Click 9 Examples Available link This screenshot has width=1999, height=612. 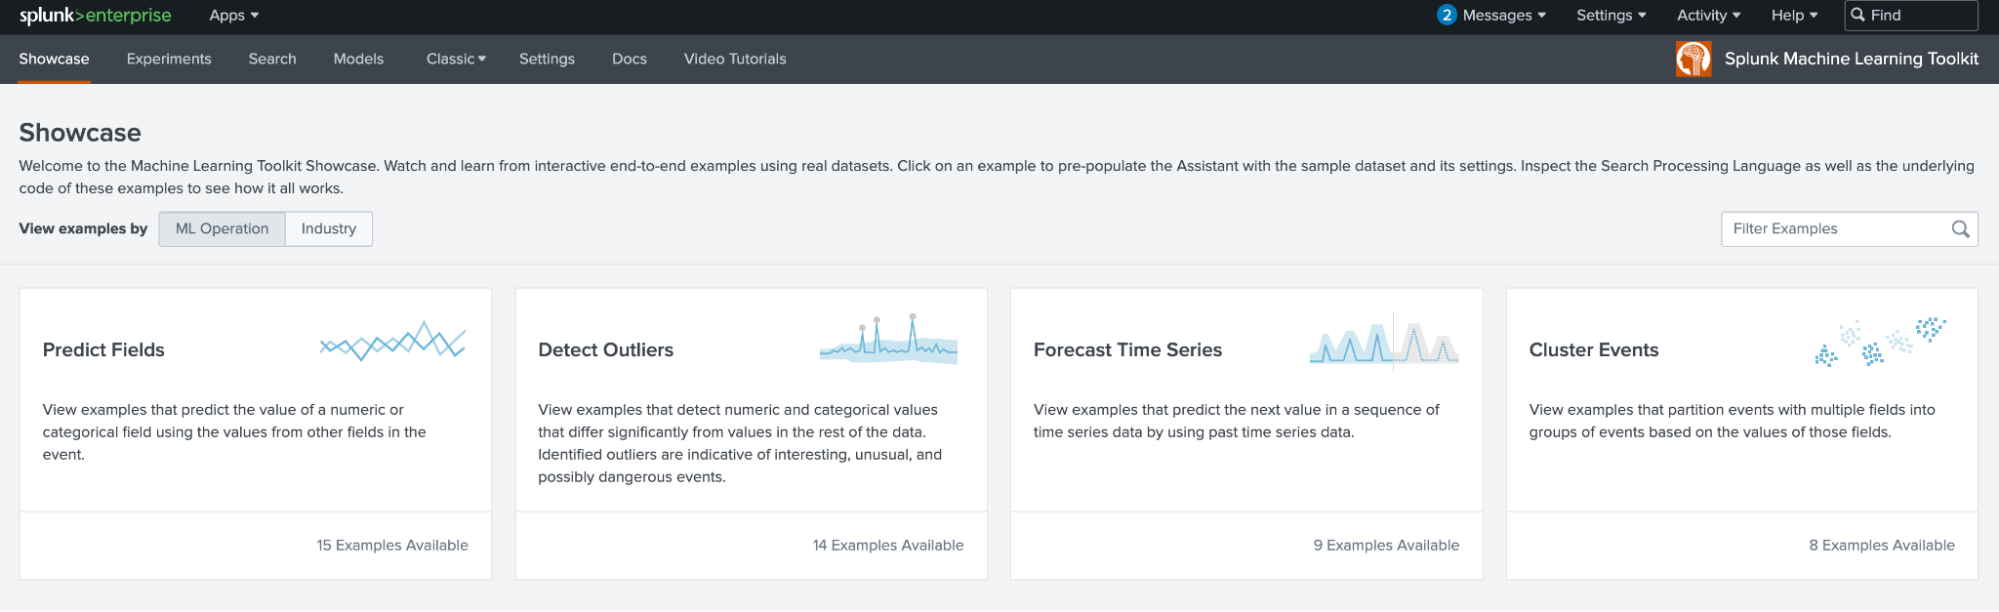coord(1386,545)
